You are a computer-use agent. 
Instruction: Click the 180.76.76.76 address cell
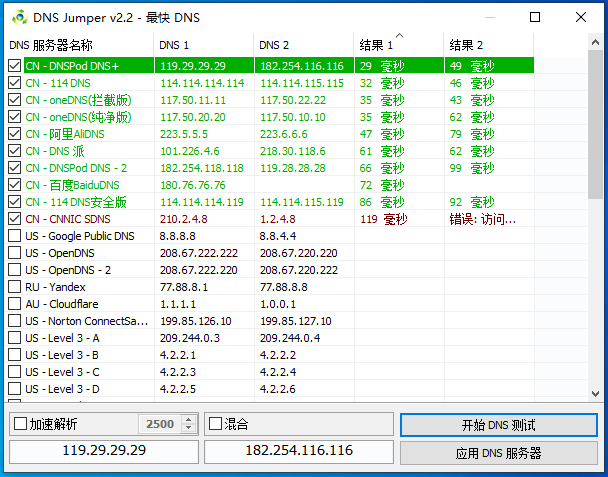pos(193,185)
